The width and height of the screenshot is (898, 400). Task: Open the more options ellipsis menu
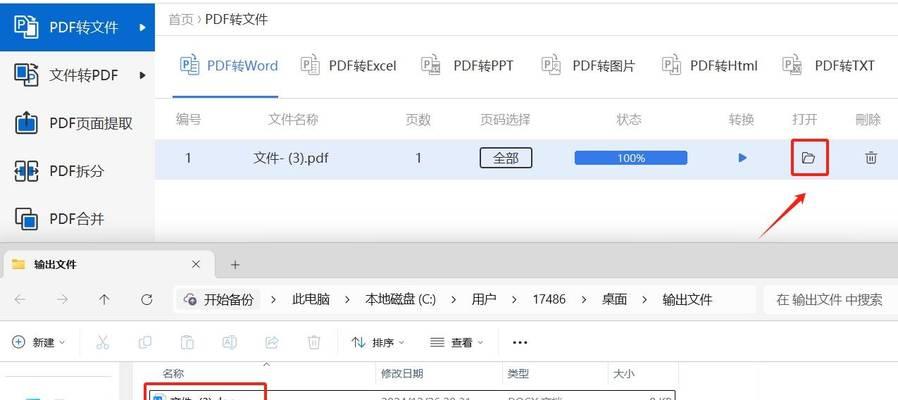519,342
